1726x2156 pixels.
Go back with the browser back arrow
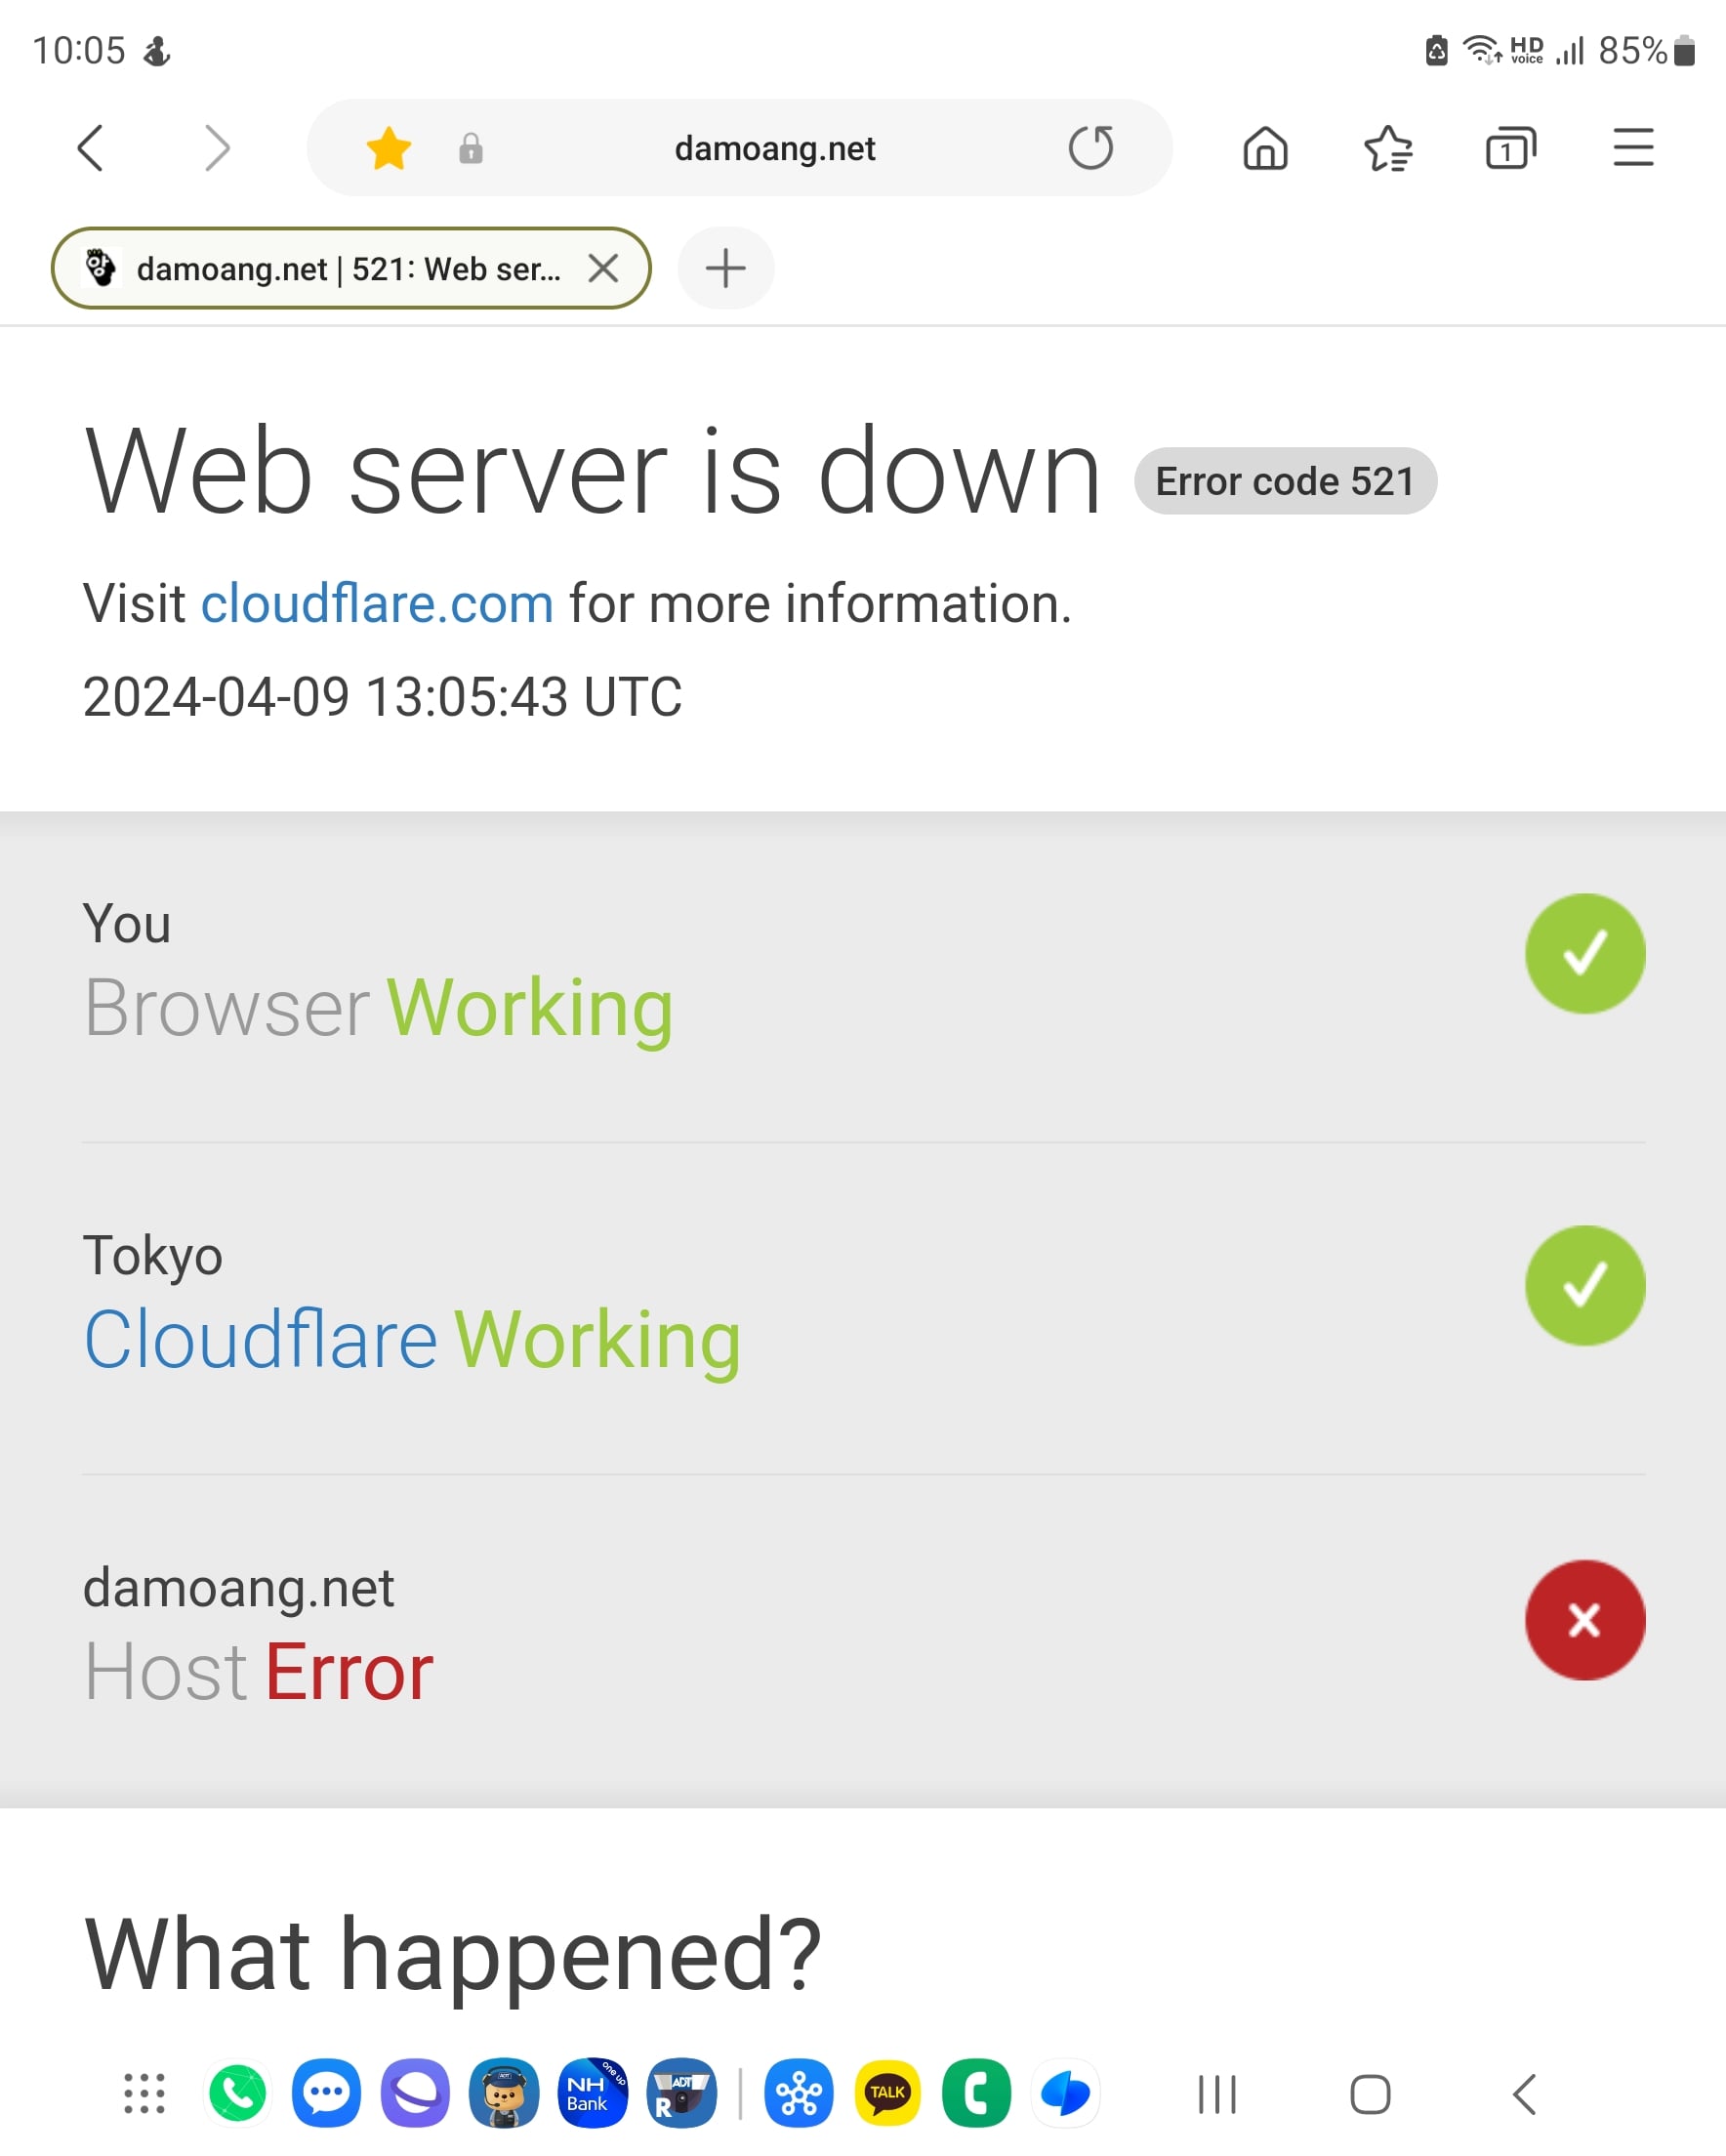coord(91,148)
